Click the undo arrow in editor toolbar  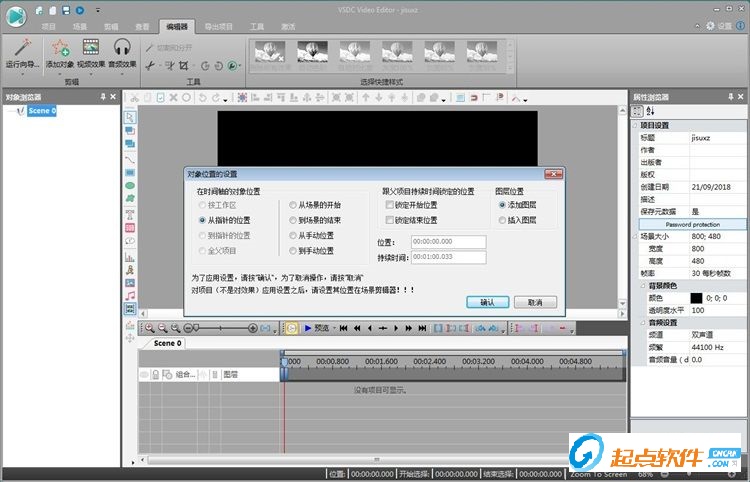coord(203,98)
